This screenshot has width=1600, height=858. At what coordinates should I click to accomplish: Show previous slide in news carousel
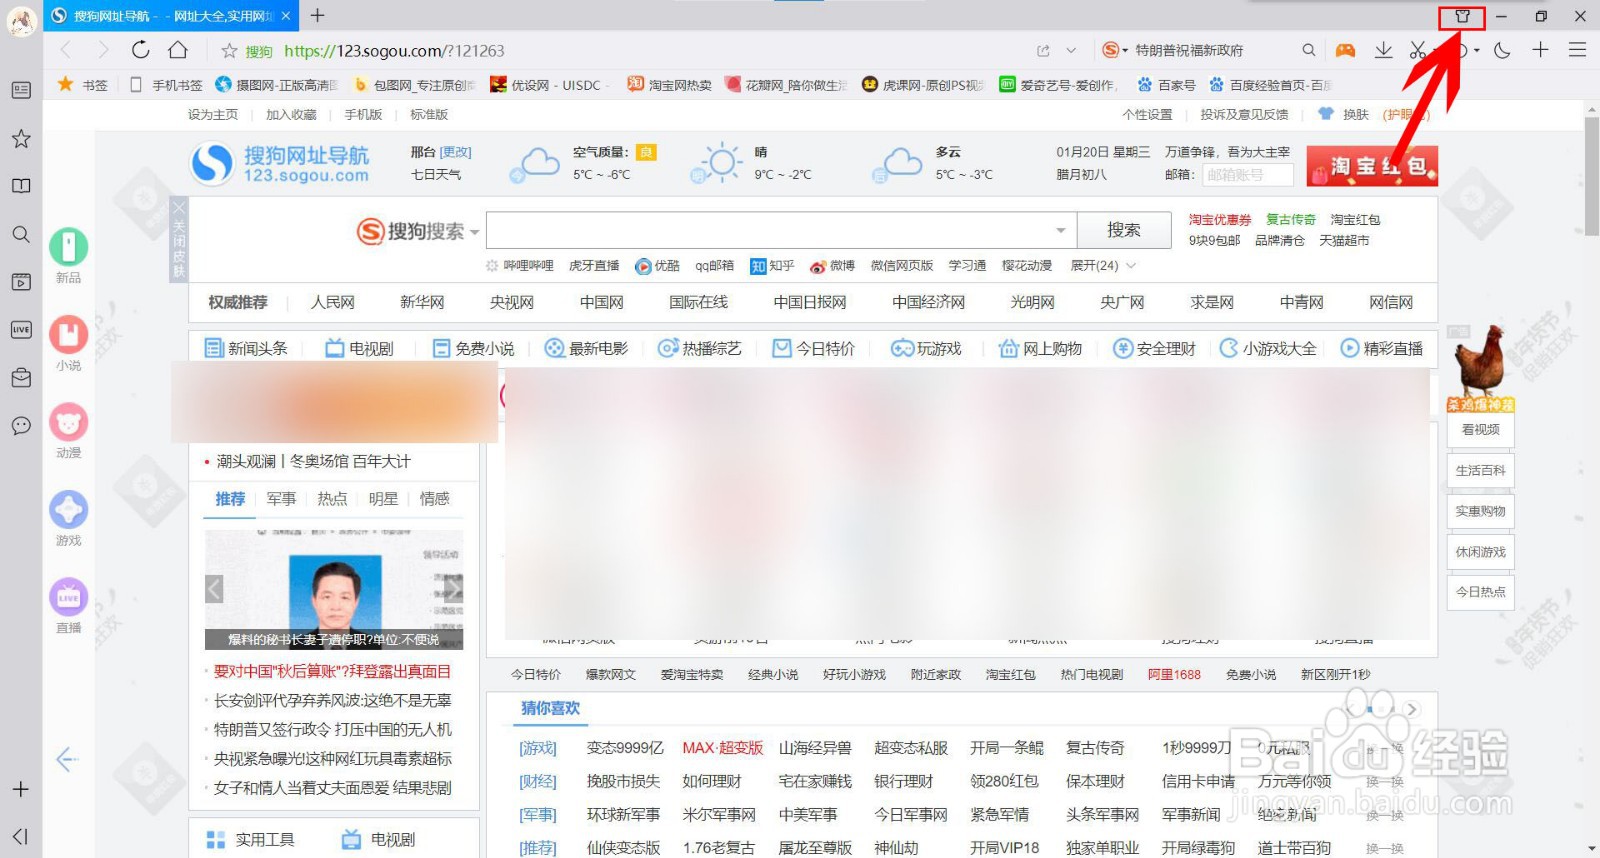(214, 588)
